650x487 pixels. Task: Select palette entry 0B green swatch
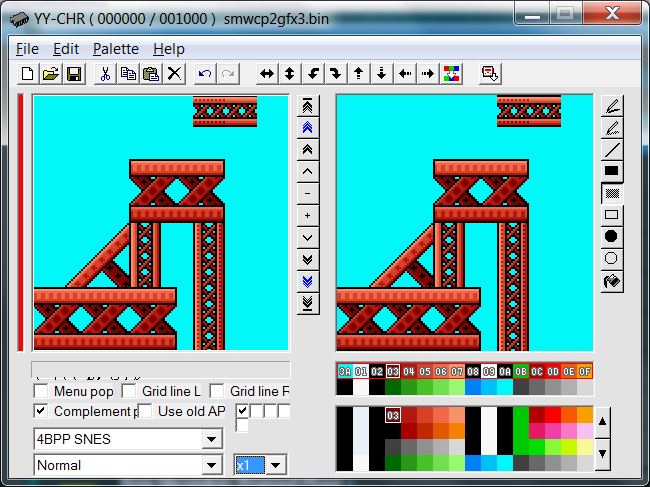[521, 371]
